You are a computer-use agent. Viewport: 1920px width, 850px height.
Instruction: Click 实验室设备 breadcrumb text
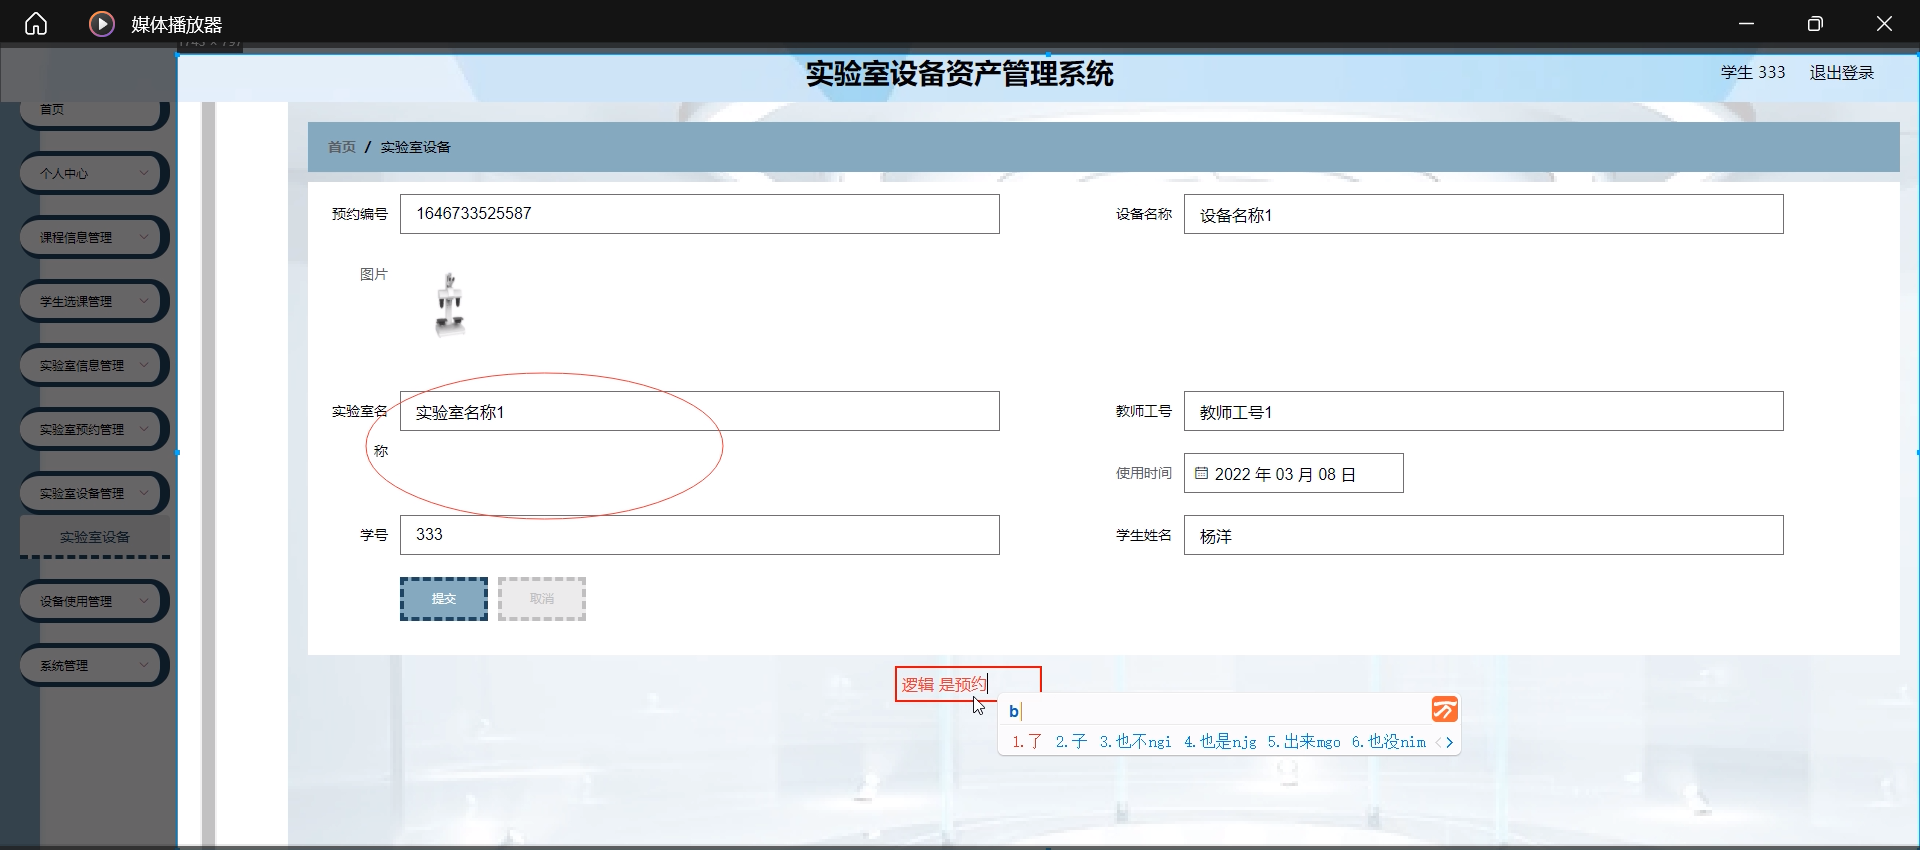tap(415, 147)
